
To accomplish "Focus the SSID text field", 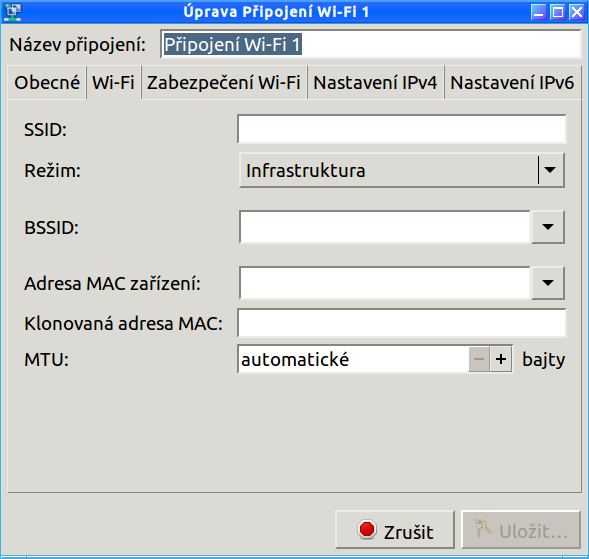I will 402,129.
